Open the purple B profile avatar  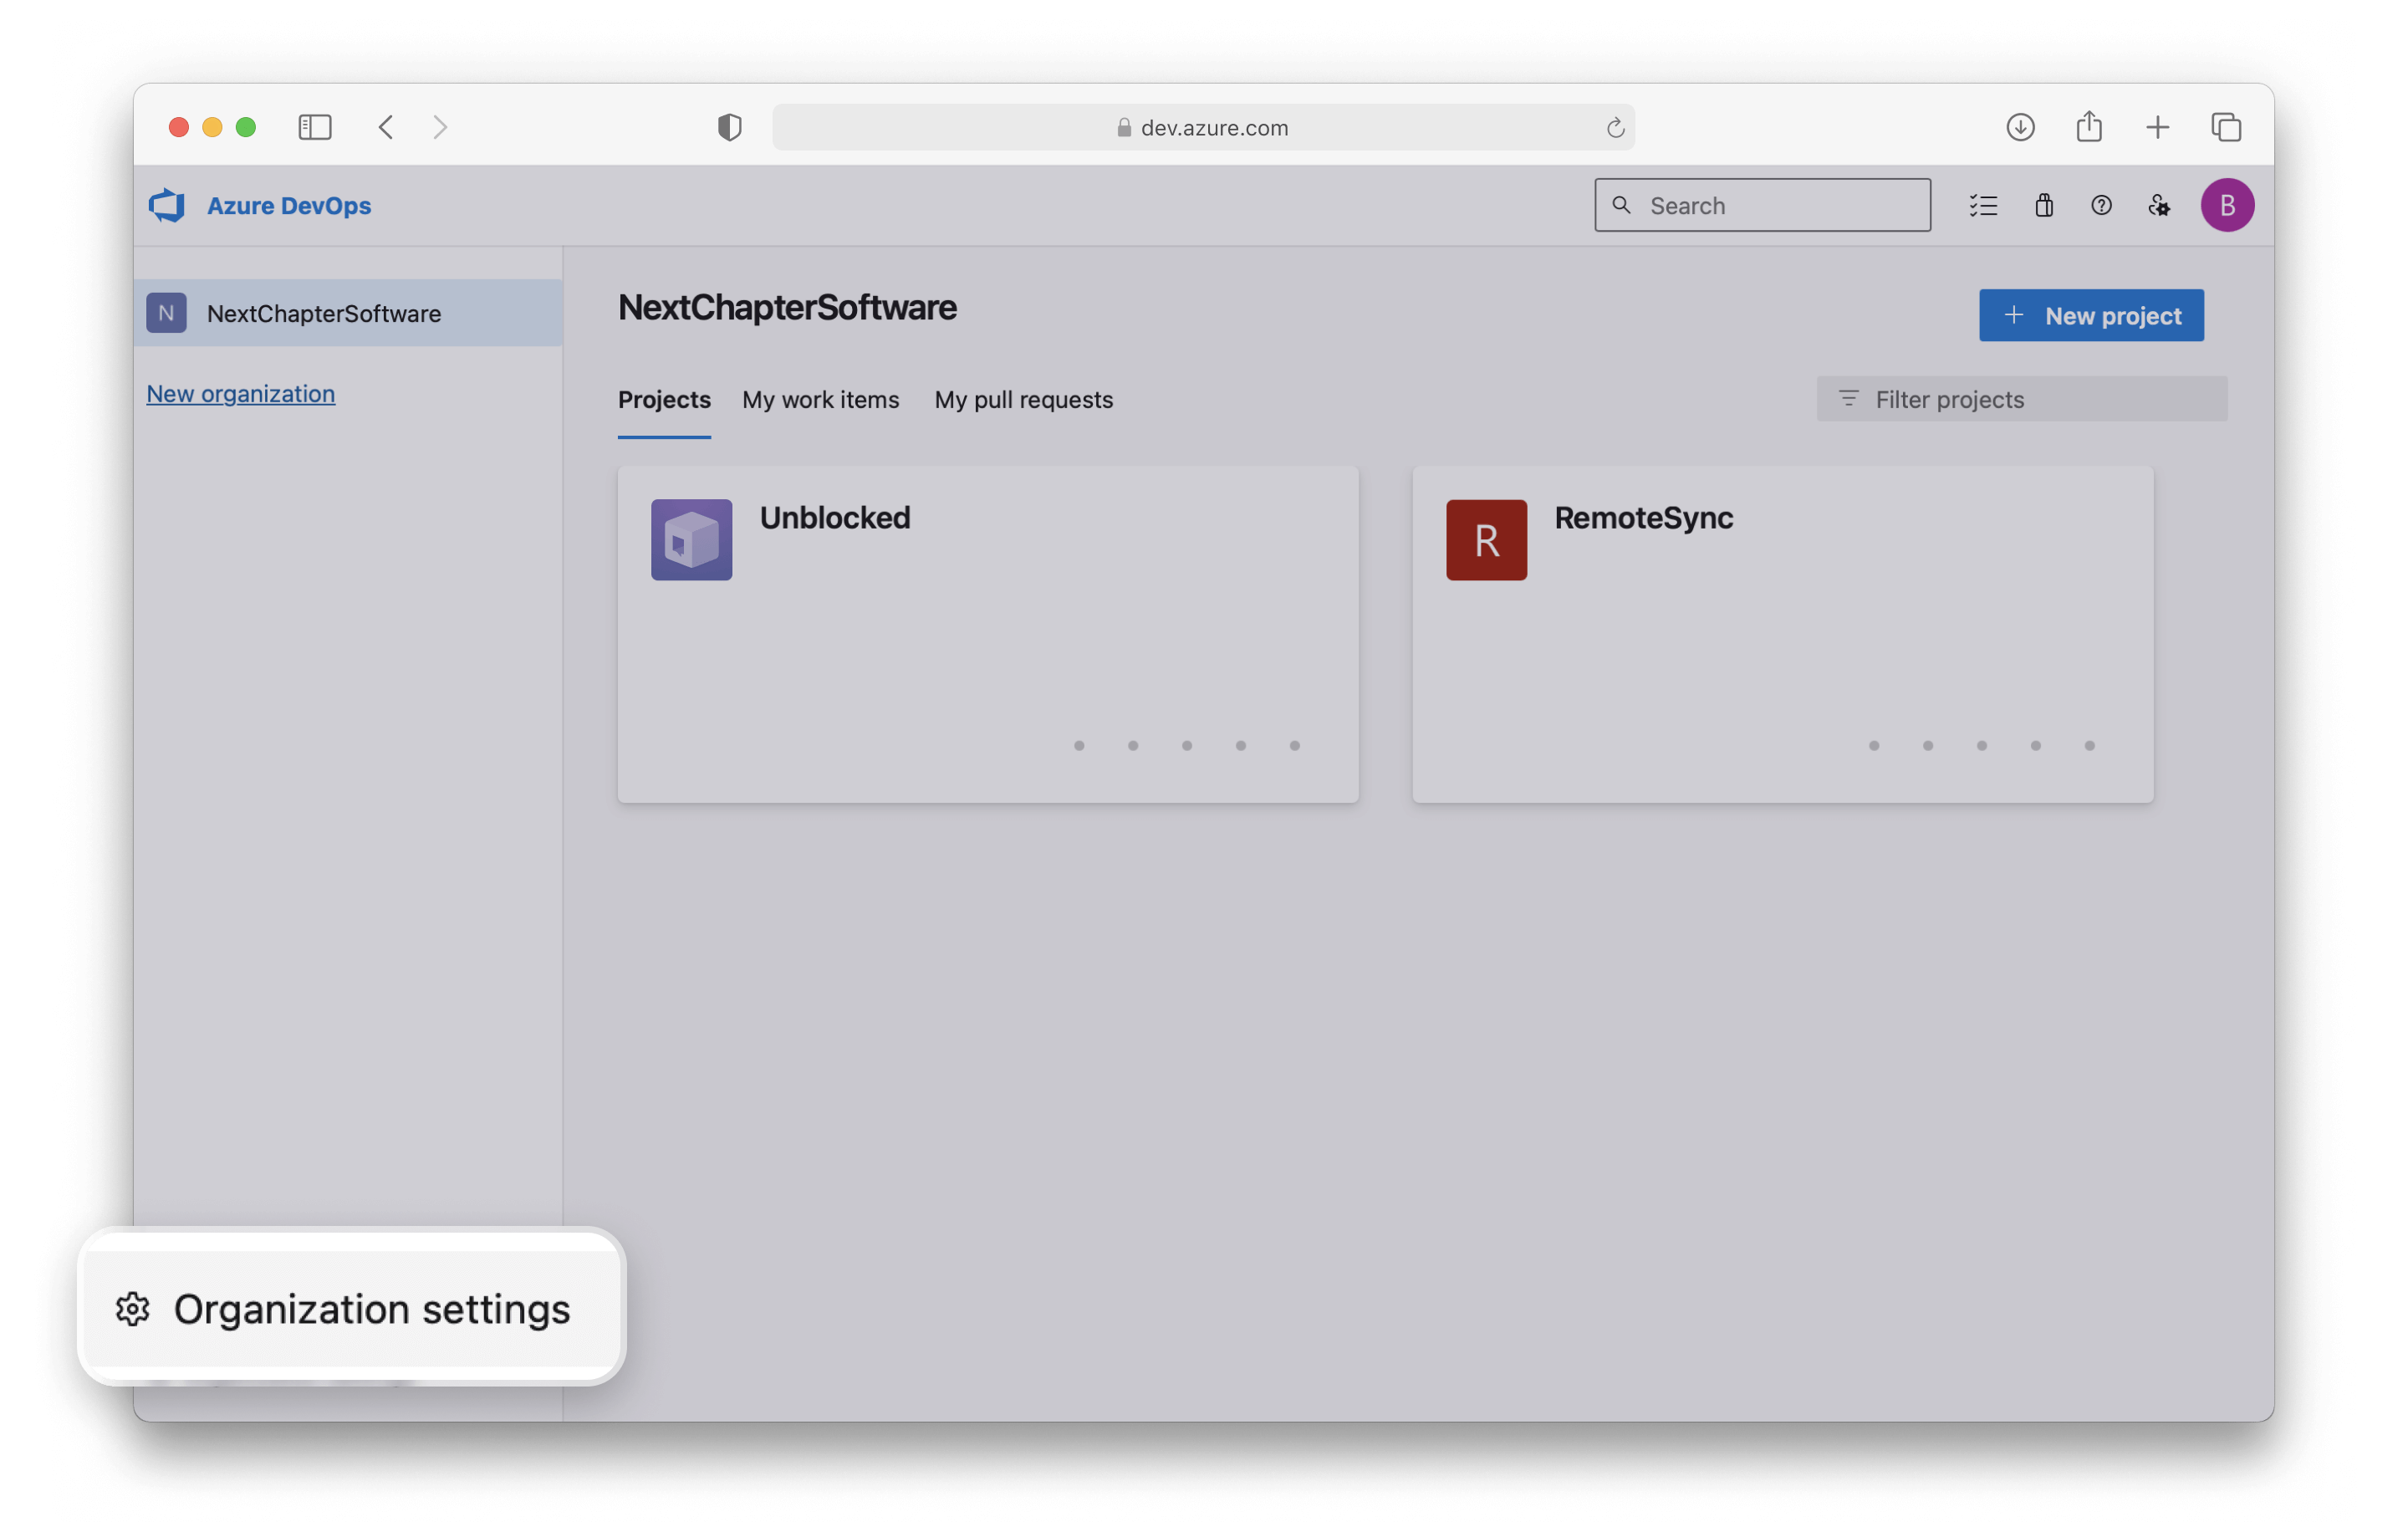(2227, 205)
